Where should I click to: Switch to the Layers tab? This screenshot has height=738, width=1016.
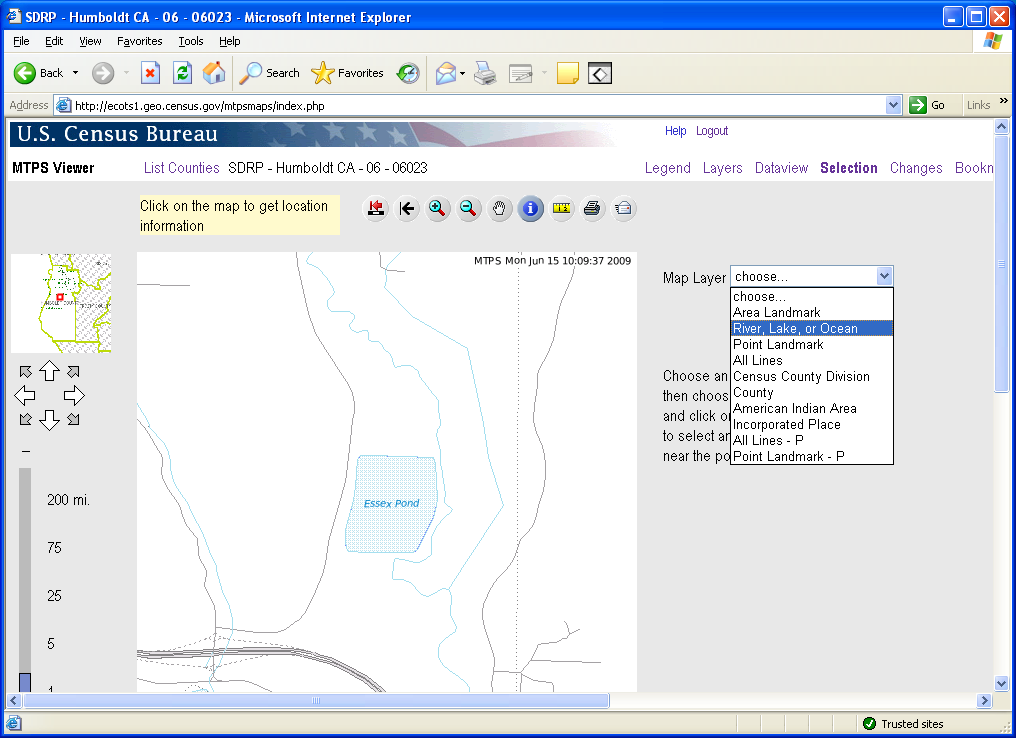(x=722, y=168)
